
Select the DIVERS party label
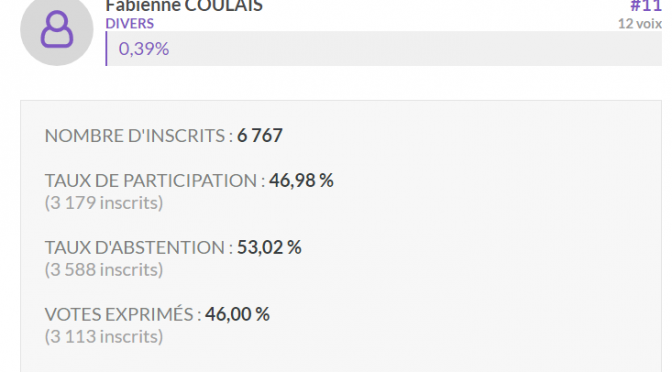[129, 23]
